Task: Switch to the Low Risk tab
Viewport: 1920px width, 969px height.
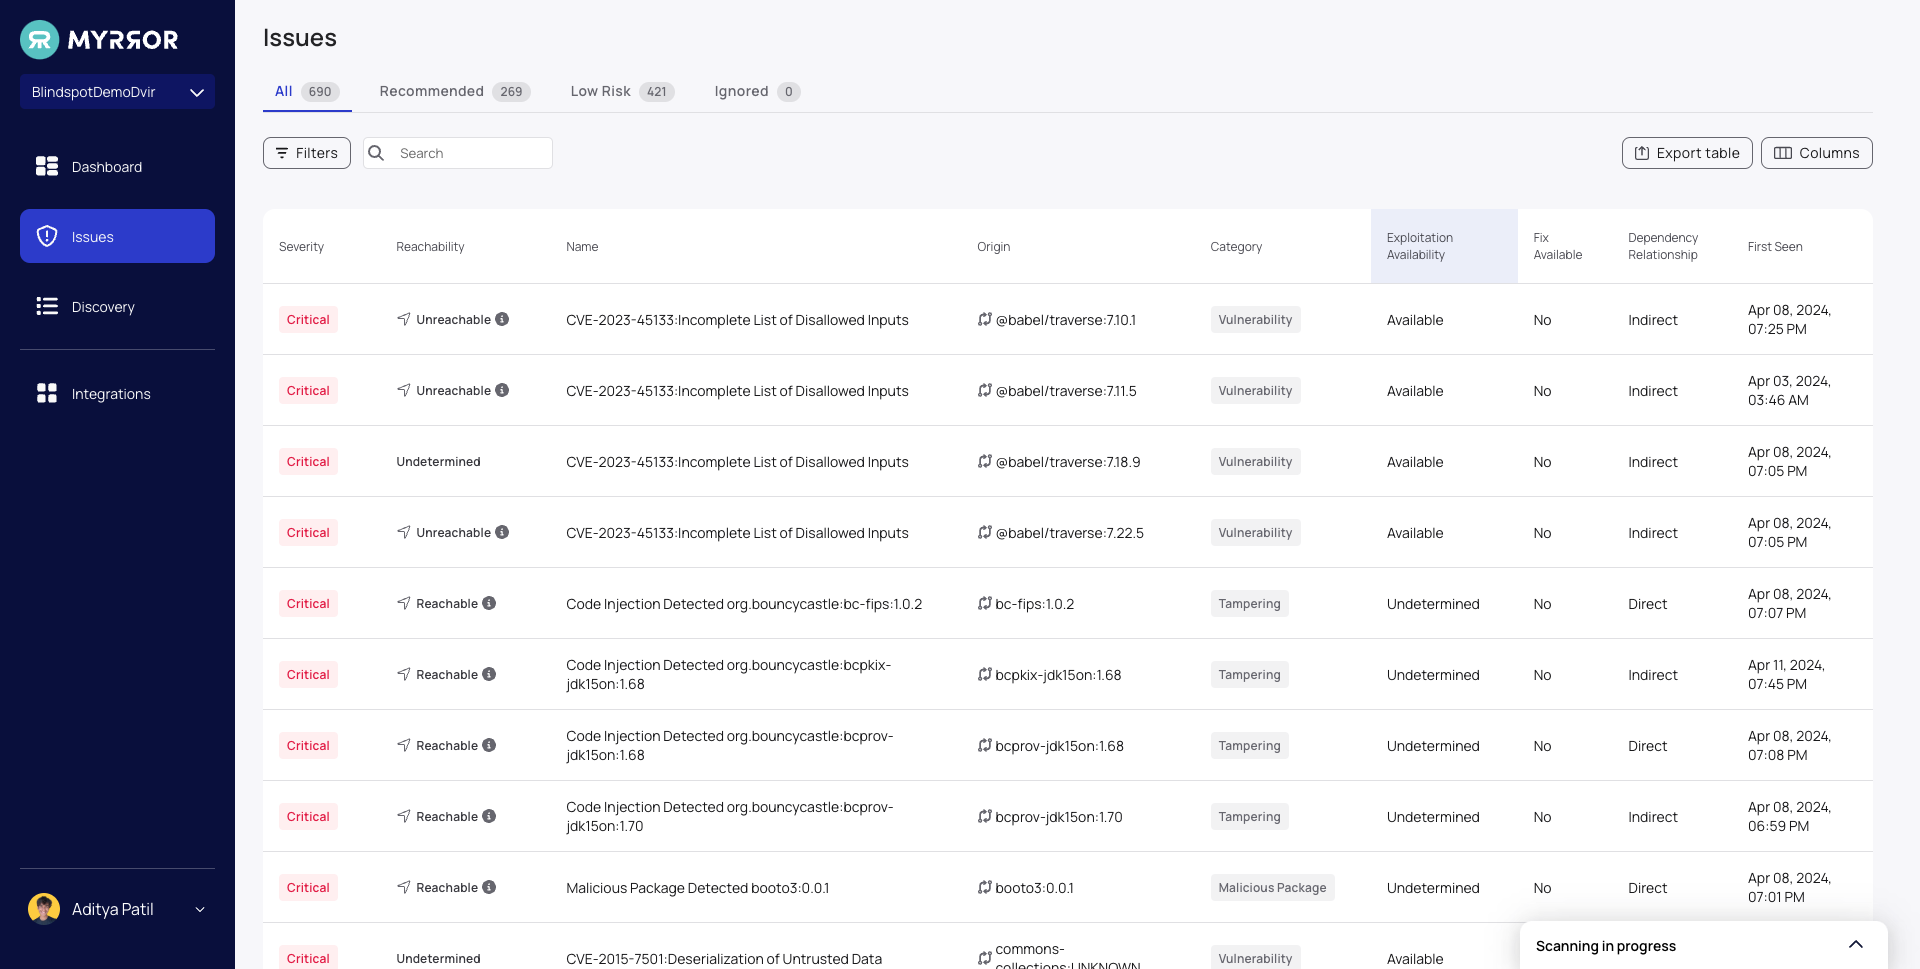Action: 622,91
